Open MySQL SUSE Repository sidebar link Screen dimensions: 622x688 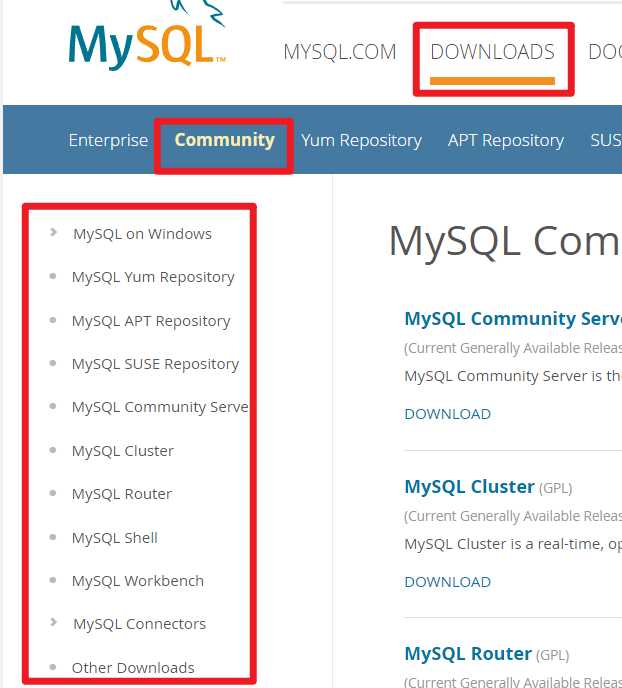tap(155, 364)
